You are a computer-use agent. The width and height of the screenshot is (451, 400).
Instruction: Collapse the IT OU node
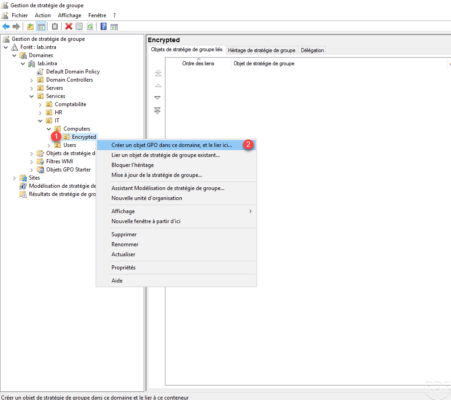(40, 121)
